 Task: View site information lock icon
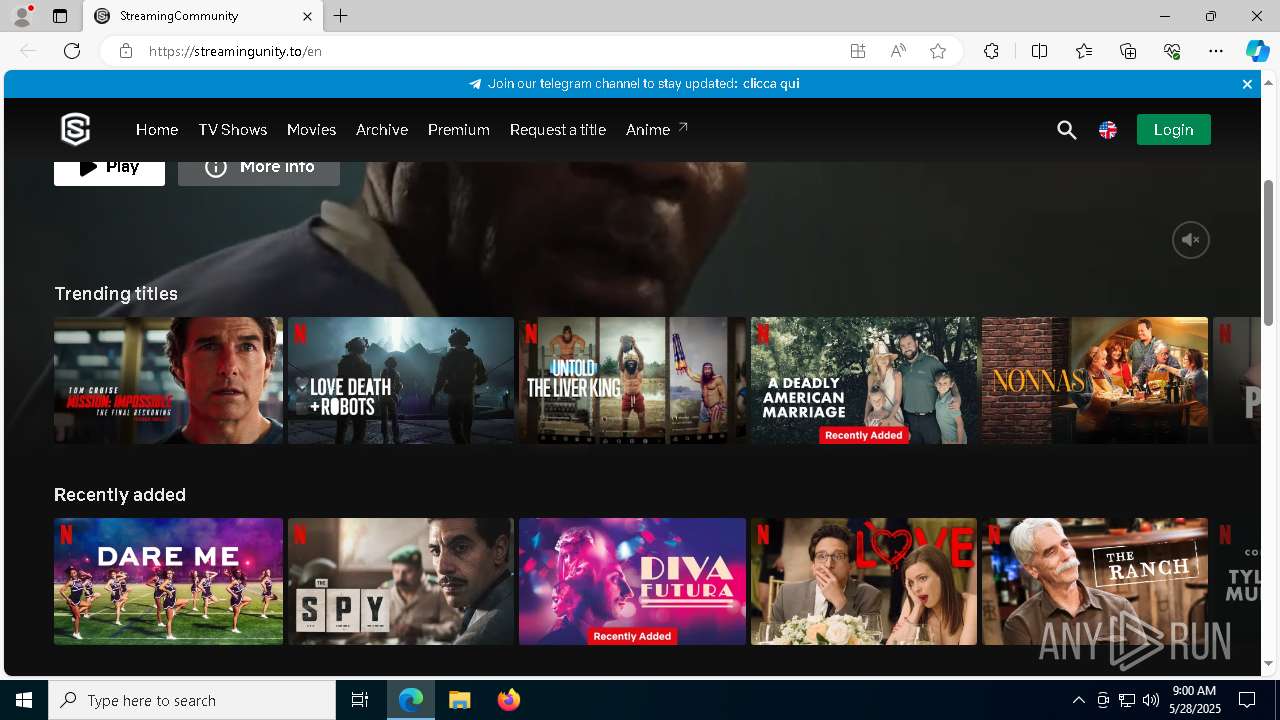pyautogui.click(x=125, y=51)
